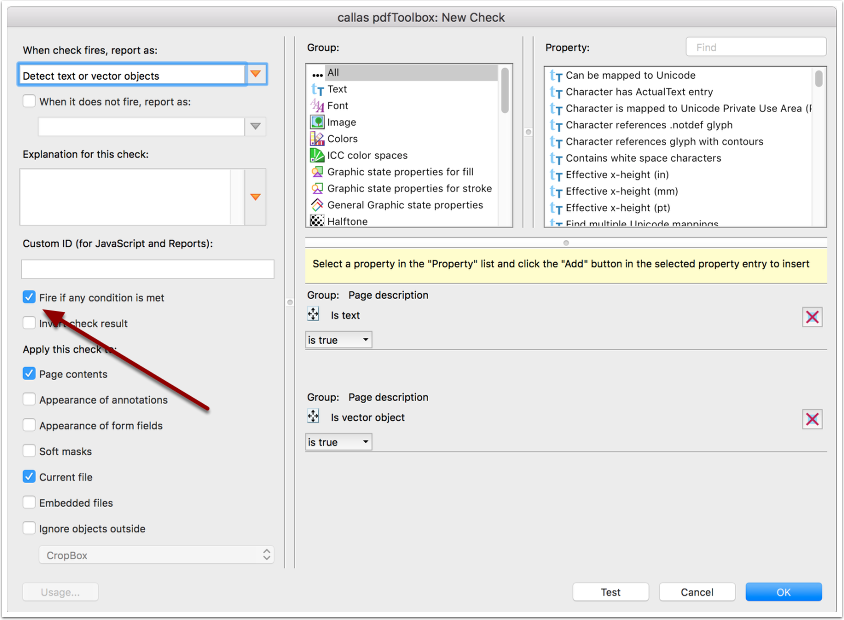Click the OK button
This screenshot has width=844, height=620.
tap(784, 592)
